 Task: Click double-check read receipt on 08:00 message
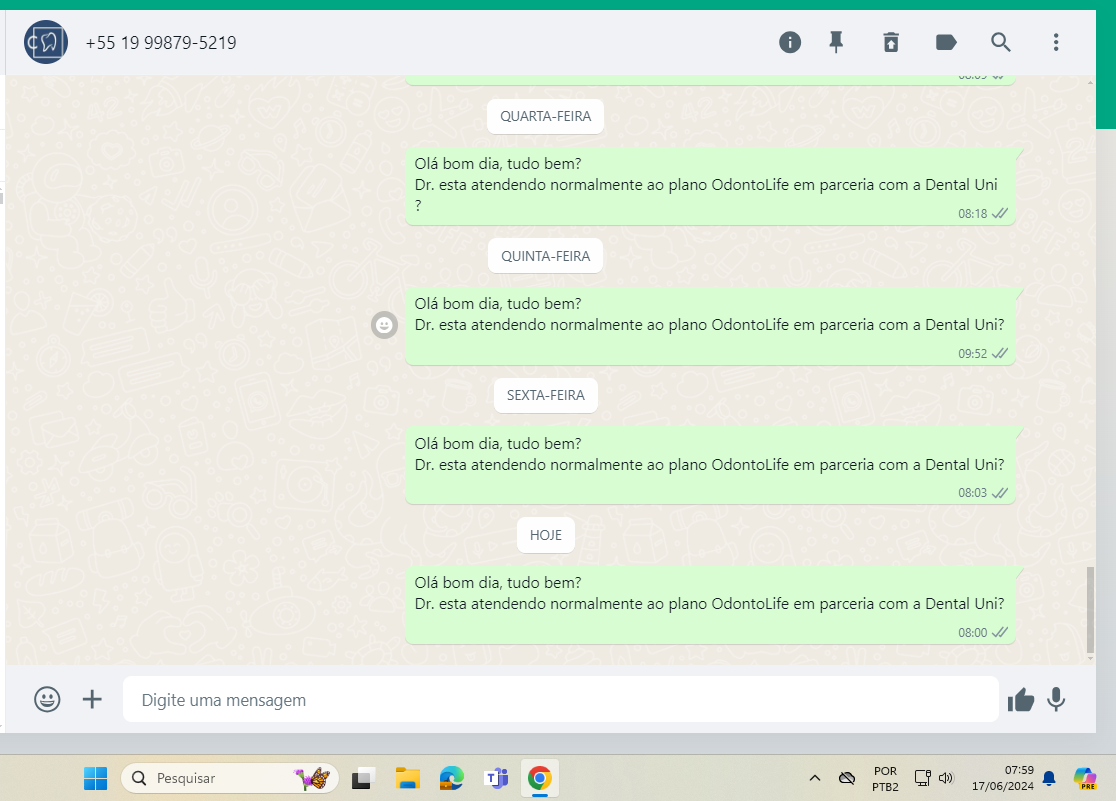coord(1000,632)
